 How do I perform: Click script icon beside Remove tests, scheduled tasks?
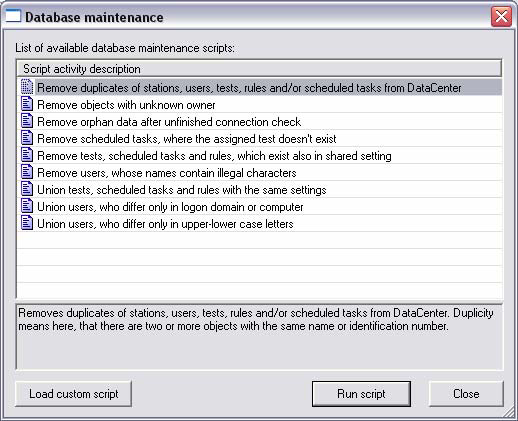[x=27, y=155]
